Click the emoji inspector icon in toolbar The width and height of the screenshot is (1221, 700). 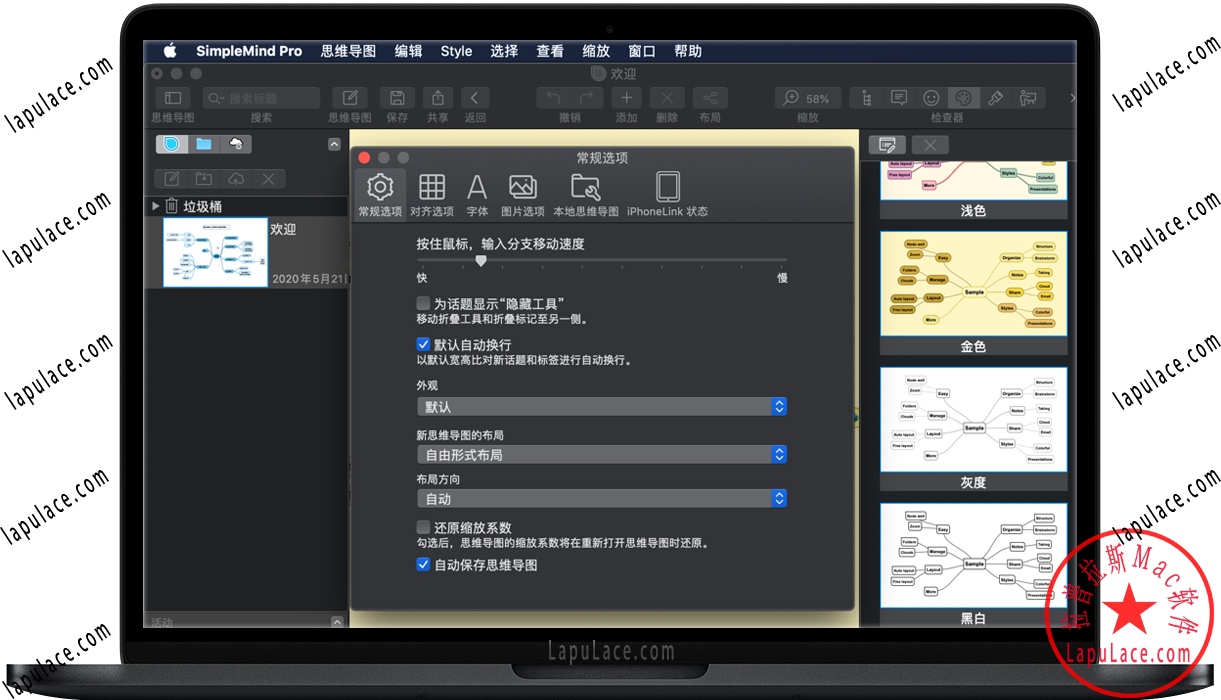tap(931, 97)
